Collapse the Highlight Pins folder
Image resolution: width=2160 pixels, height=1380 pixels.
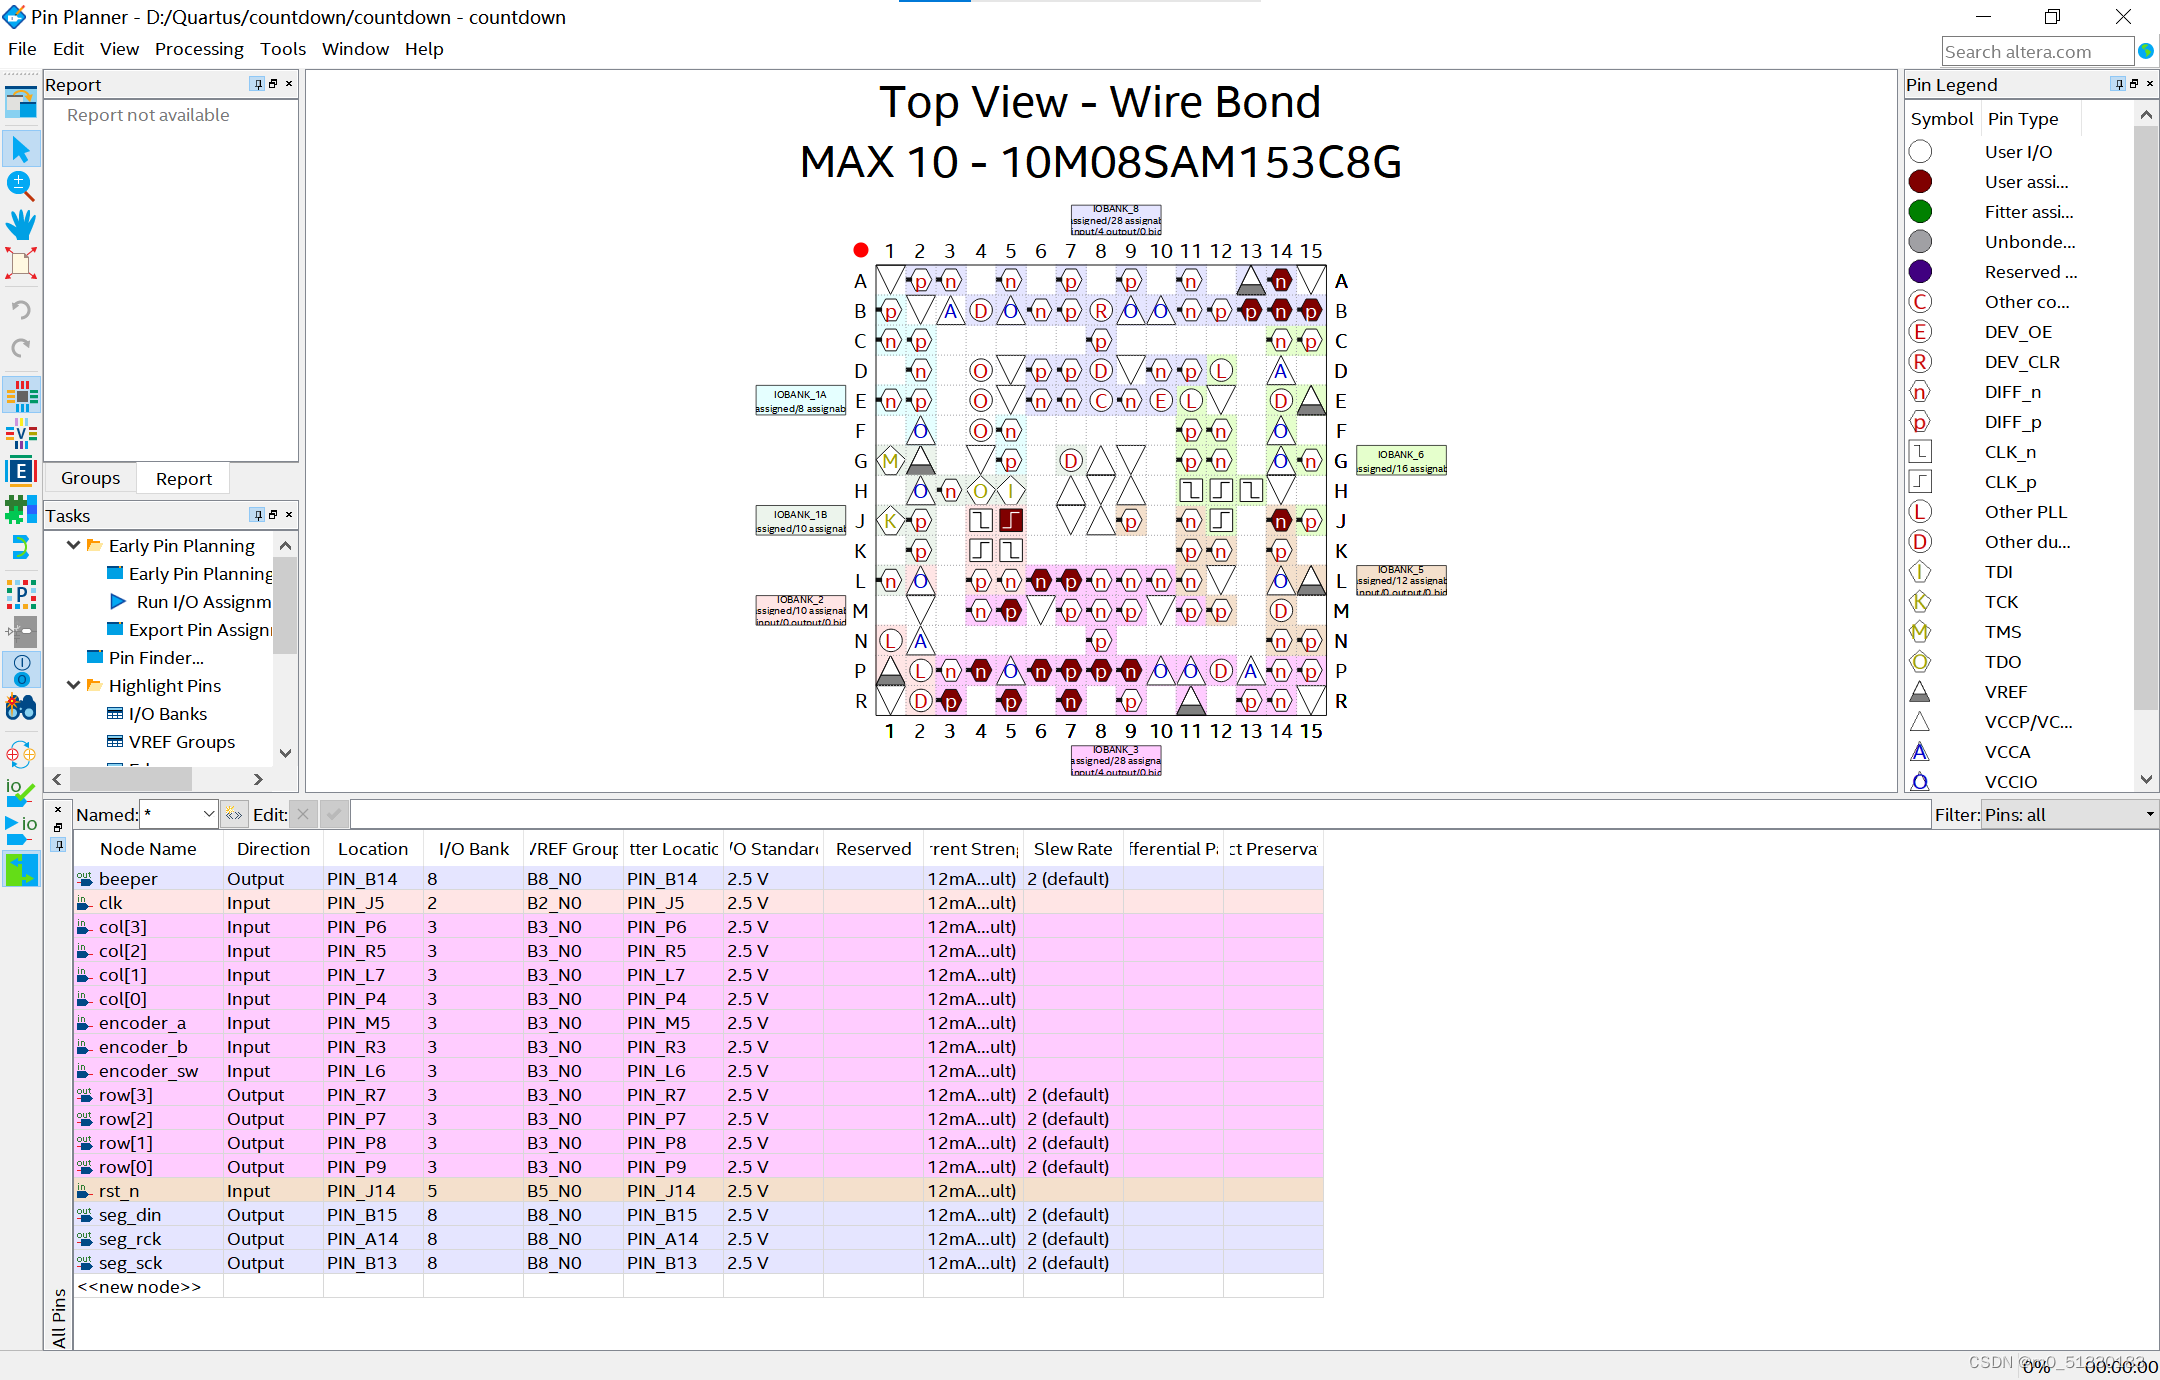pos(73,686)
